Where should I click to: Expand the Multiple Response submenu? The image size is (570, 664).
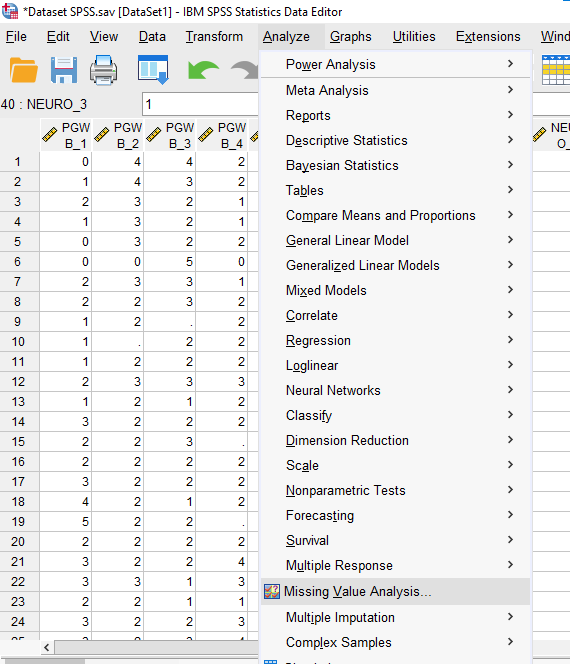point(396,565)
